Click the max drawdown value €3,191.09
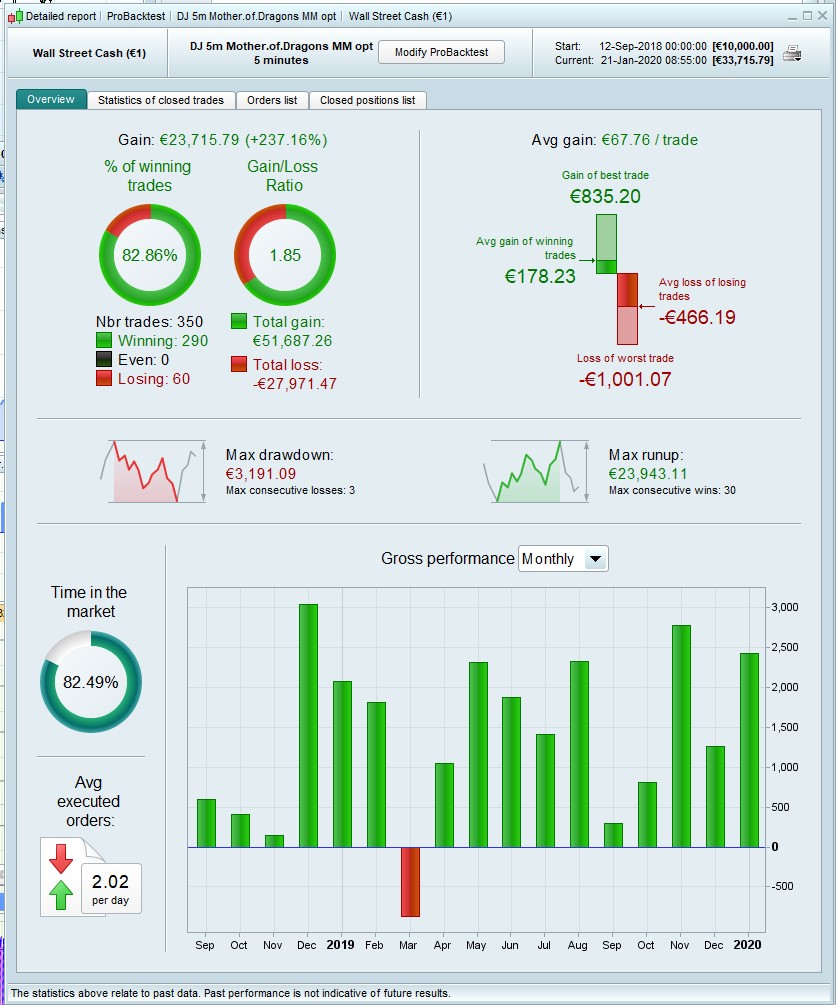 click(261, 474)
